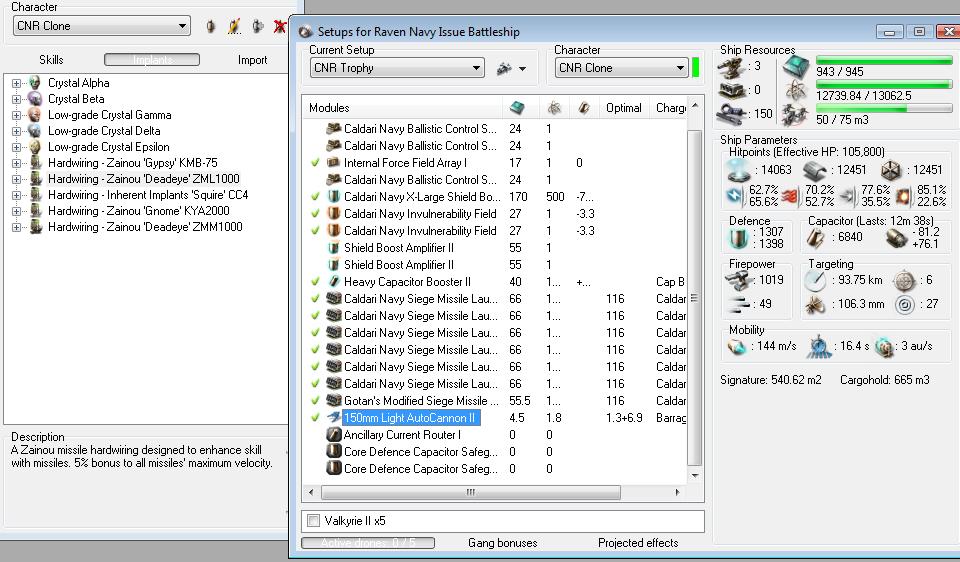Open the Current Setup CNR Trophy dropdown
This screenshot has width=960, height=562.
(397, 68)
